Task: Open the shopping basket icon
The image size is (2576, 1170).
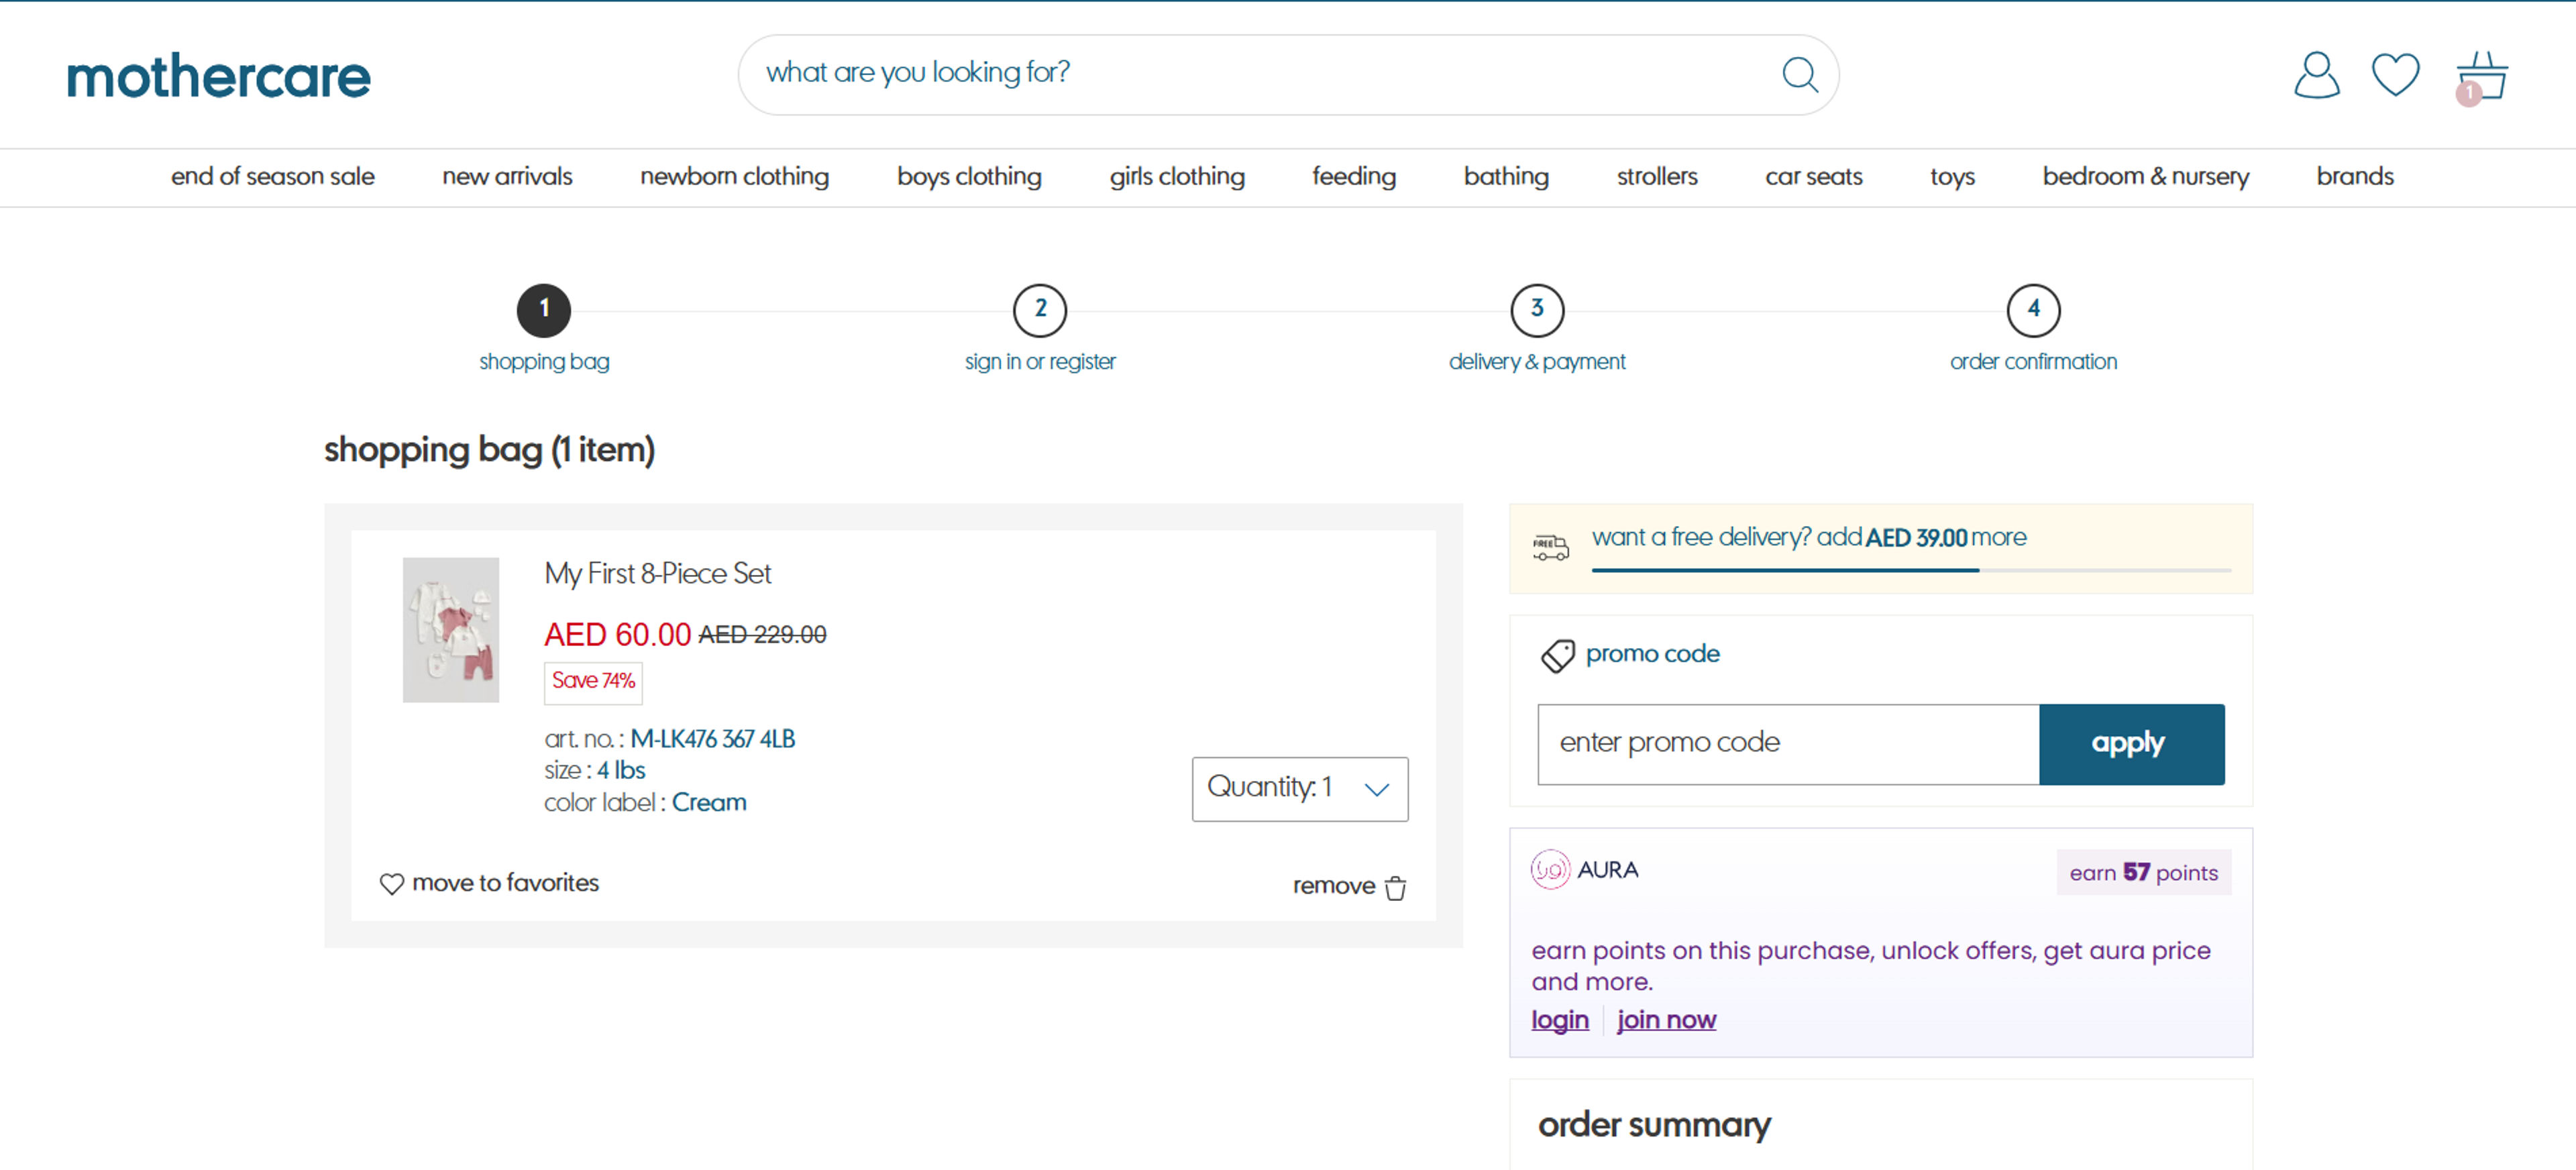Action: pyautogui.click(x=2481, y=77)
